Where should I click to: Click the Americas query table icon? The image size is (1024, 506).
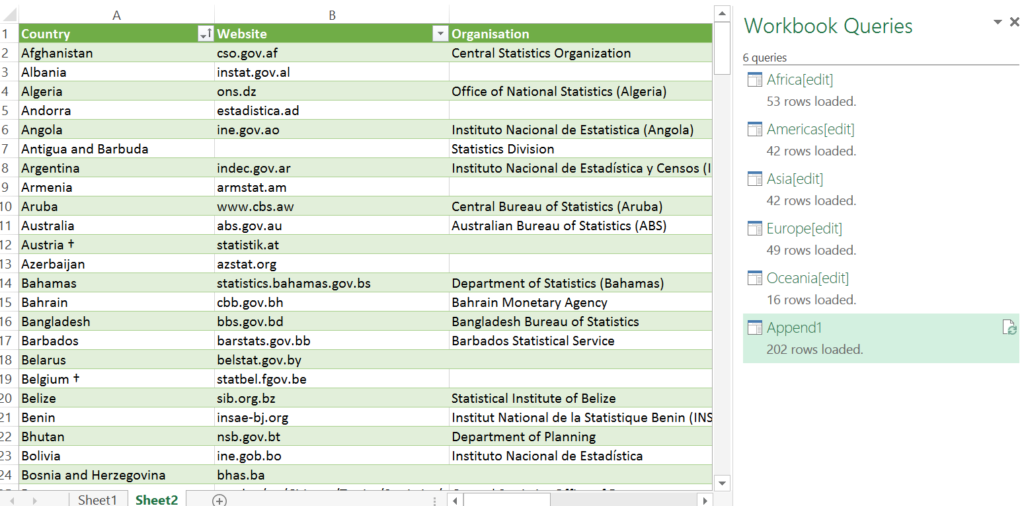click(755, 129)
